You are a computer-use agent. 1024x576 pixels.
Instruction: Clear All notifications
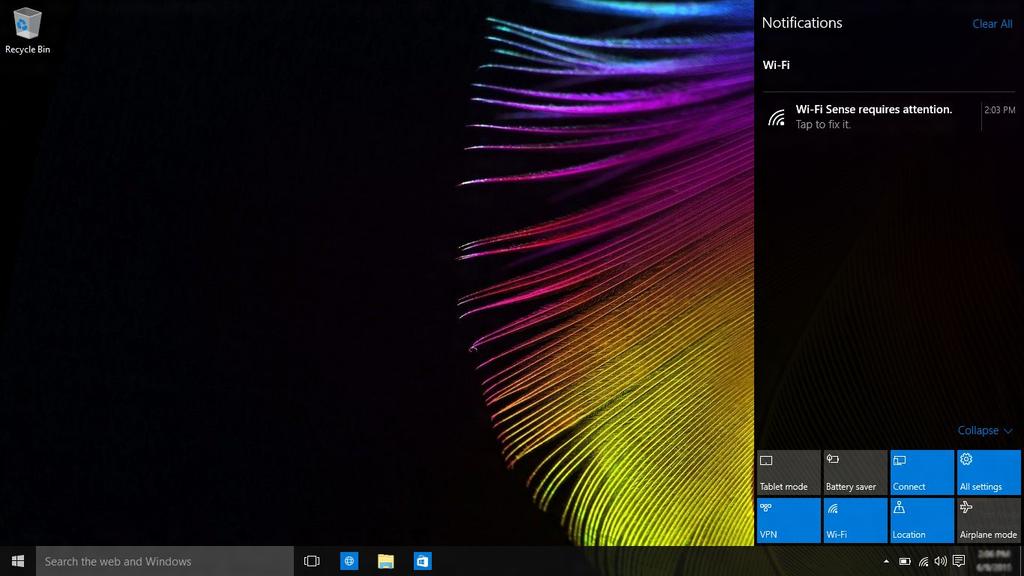[x=992, y=24]
